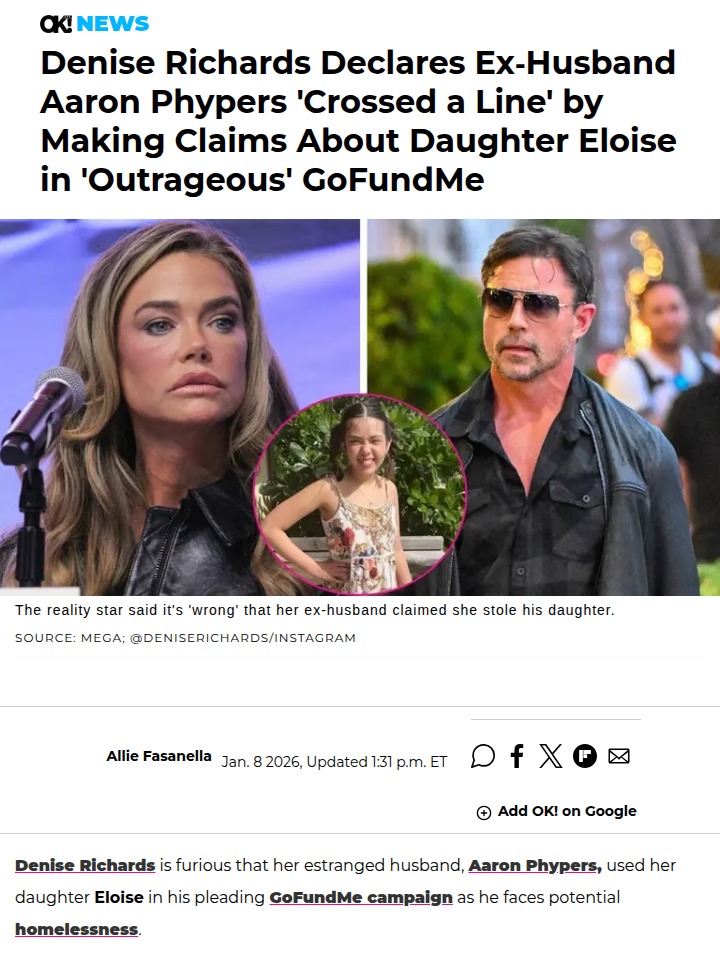This screenshot has height=960, width=720.
Task: Click the image caption about the reality star
Action: [x=314, y=610]
